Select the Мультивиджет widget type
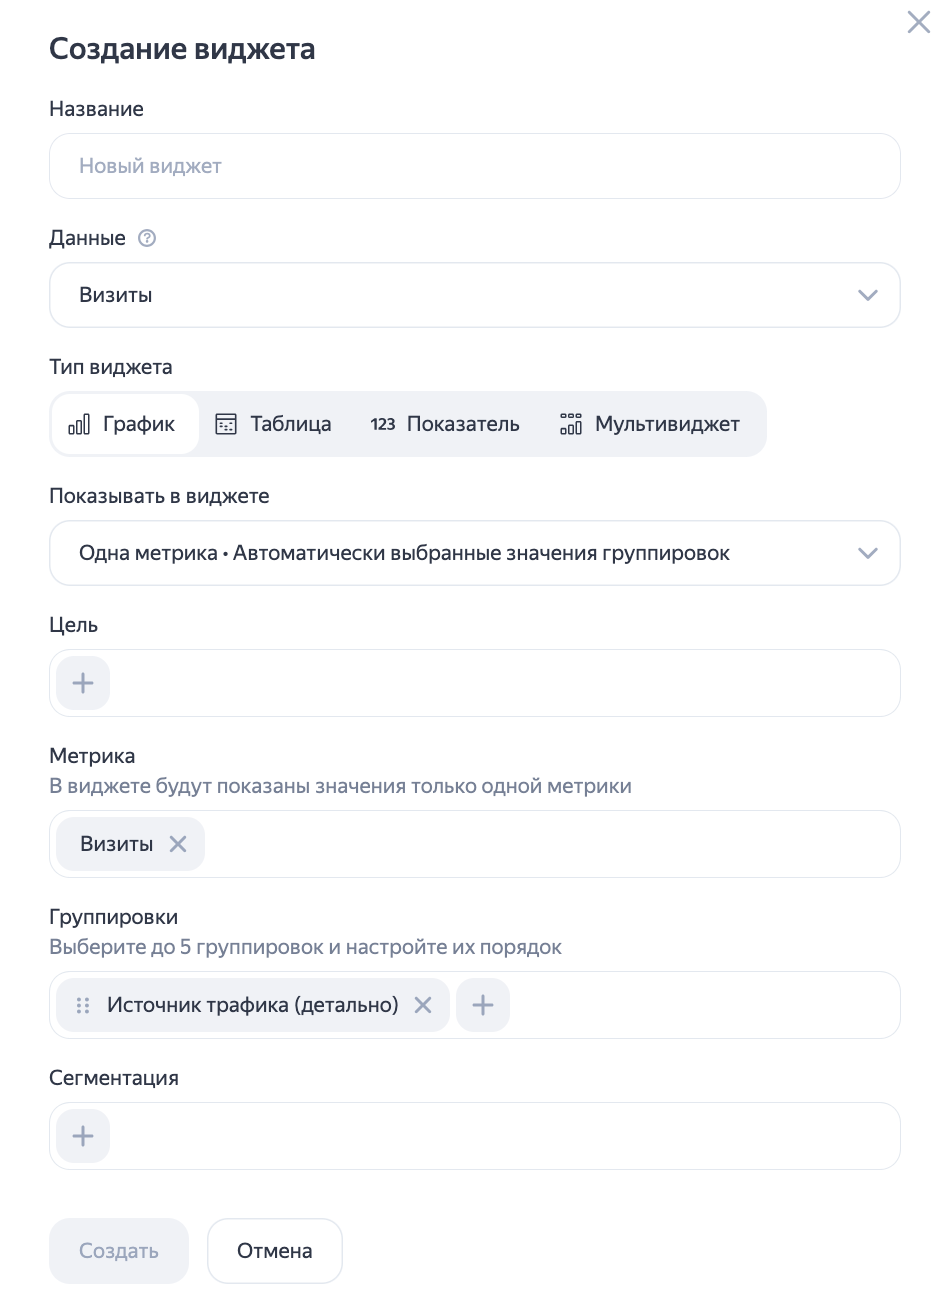Image resolution: width=949 pixels, height=1305 pixels. coord(650,424)
